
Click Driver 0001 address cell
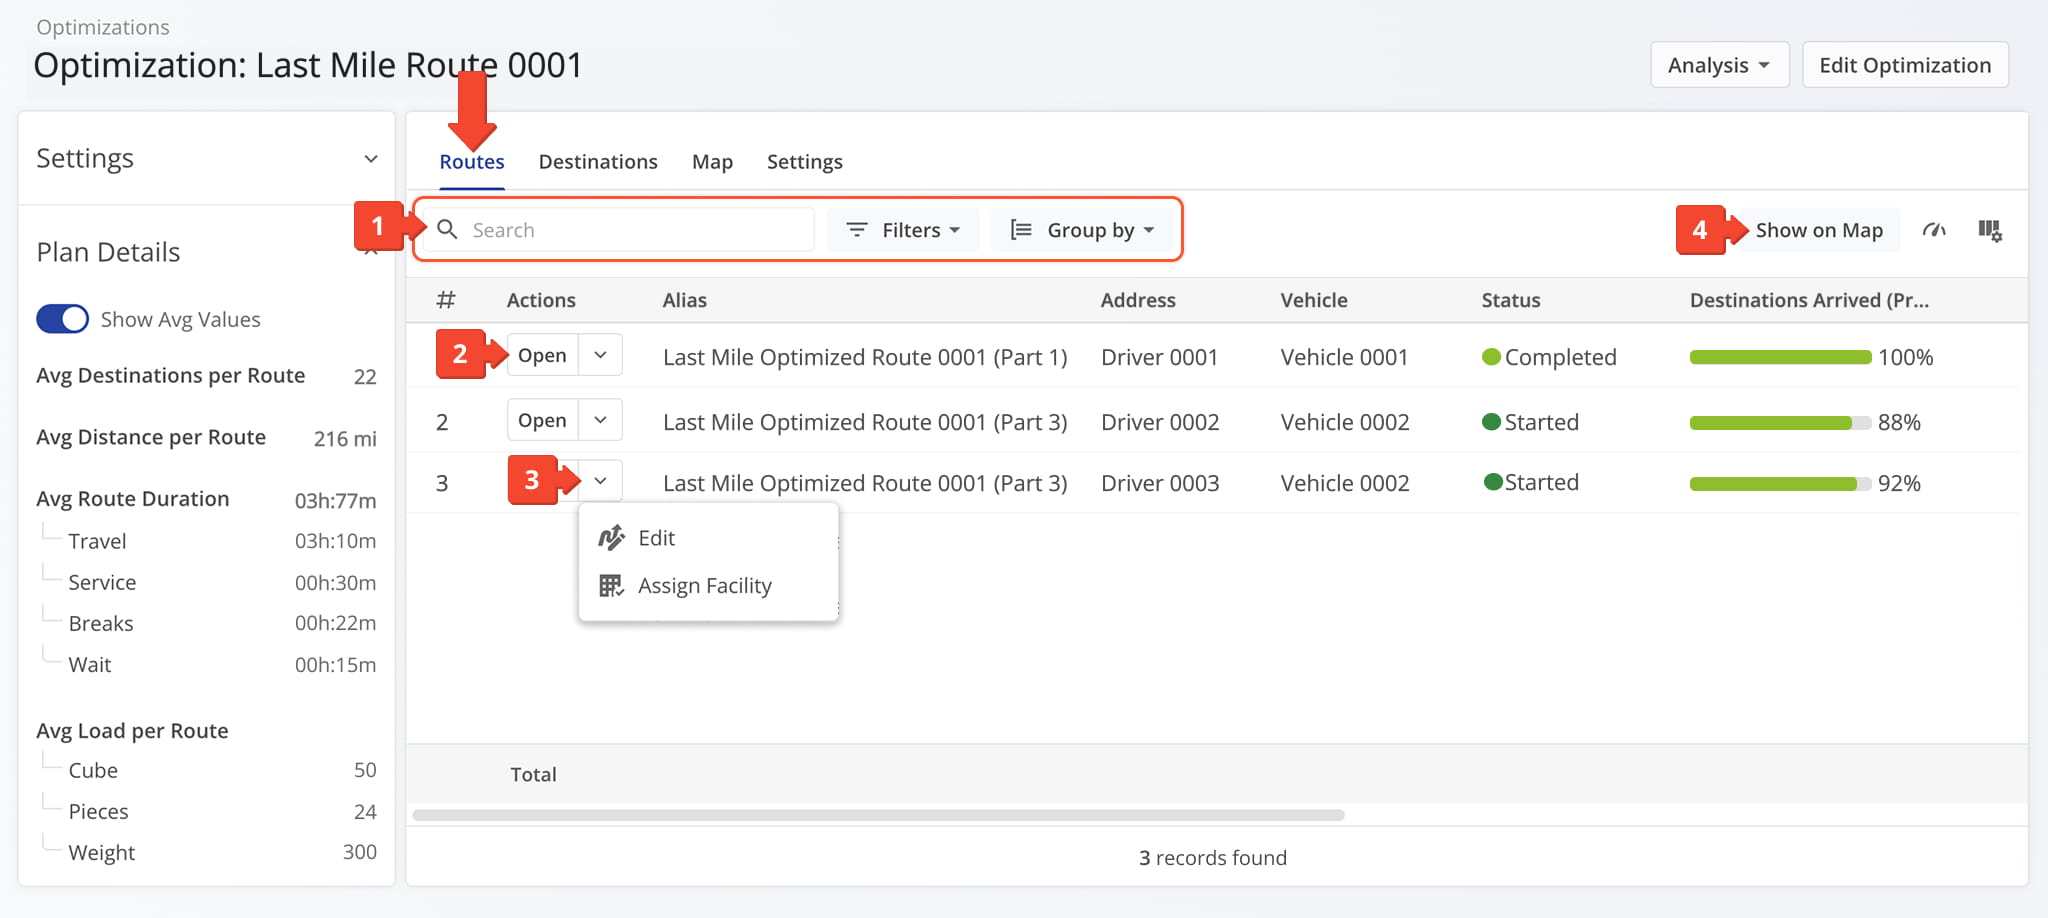(1159, 357)
